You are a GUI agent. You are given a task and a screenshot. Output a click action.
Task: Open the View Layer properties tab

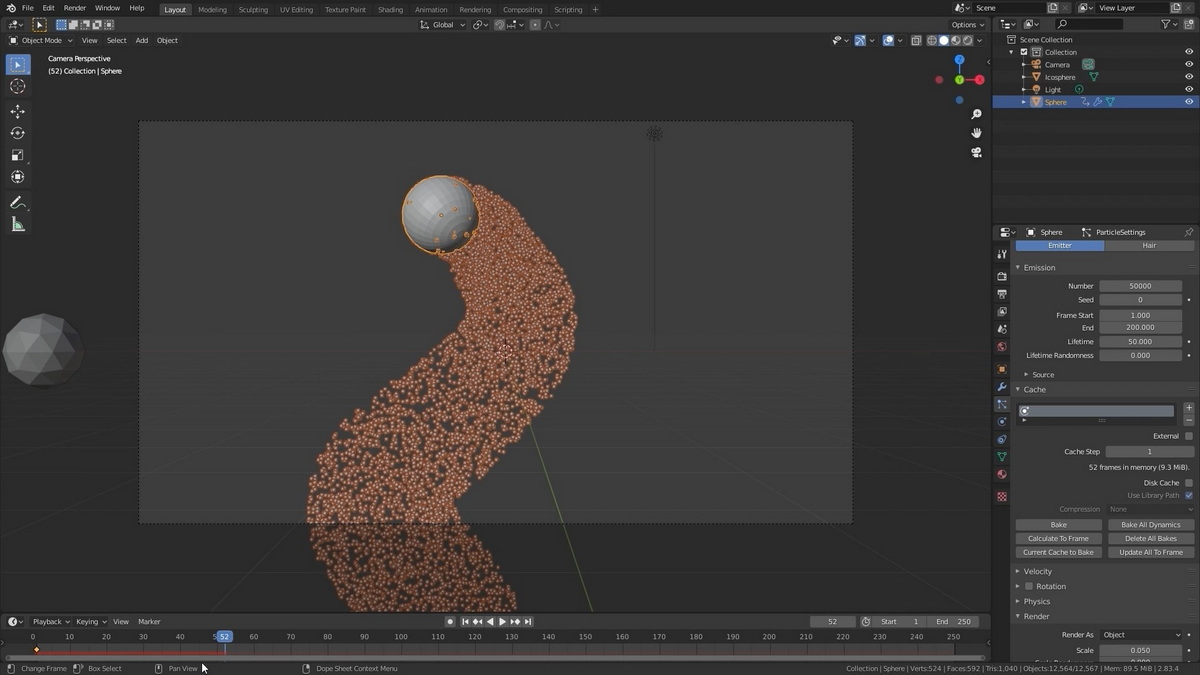coord(1002,312)
